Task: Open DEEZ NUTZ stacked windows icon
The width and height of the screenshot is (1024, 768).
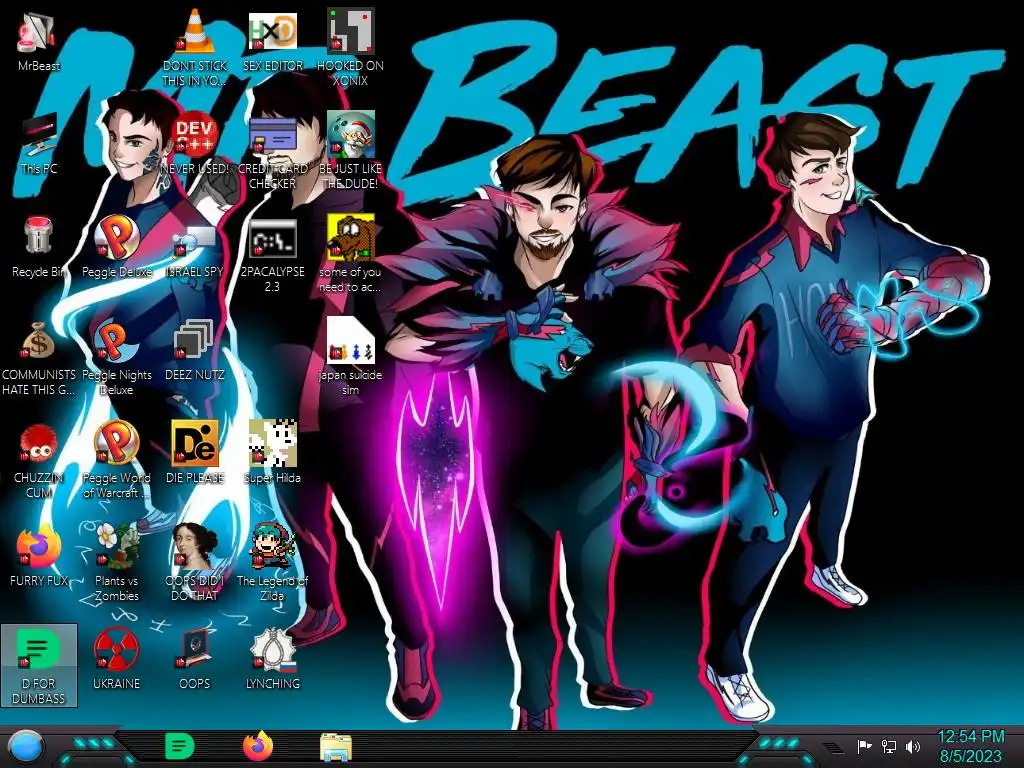Action: 195,341
